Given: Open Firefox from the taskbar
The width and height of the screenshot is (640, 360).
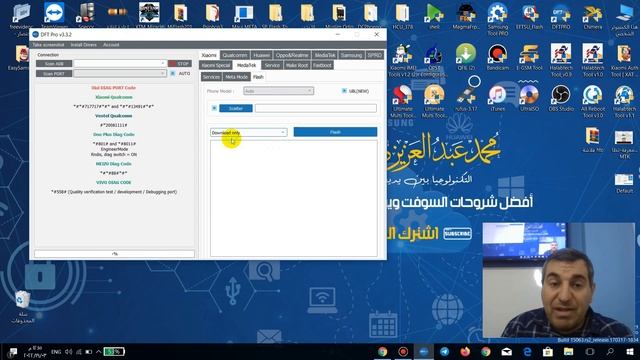Looking at the screenshot, I should tap(465, 351).
